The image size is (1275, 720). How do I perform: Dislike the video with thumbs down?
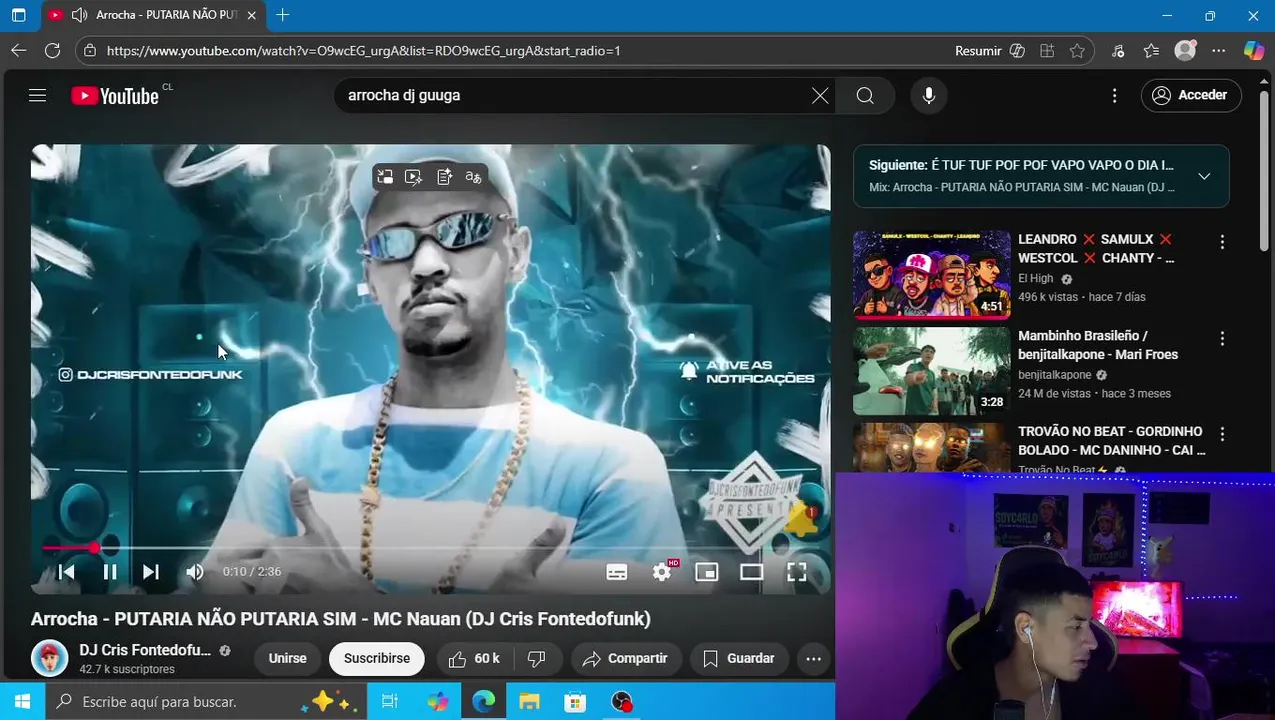[537, 658]
